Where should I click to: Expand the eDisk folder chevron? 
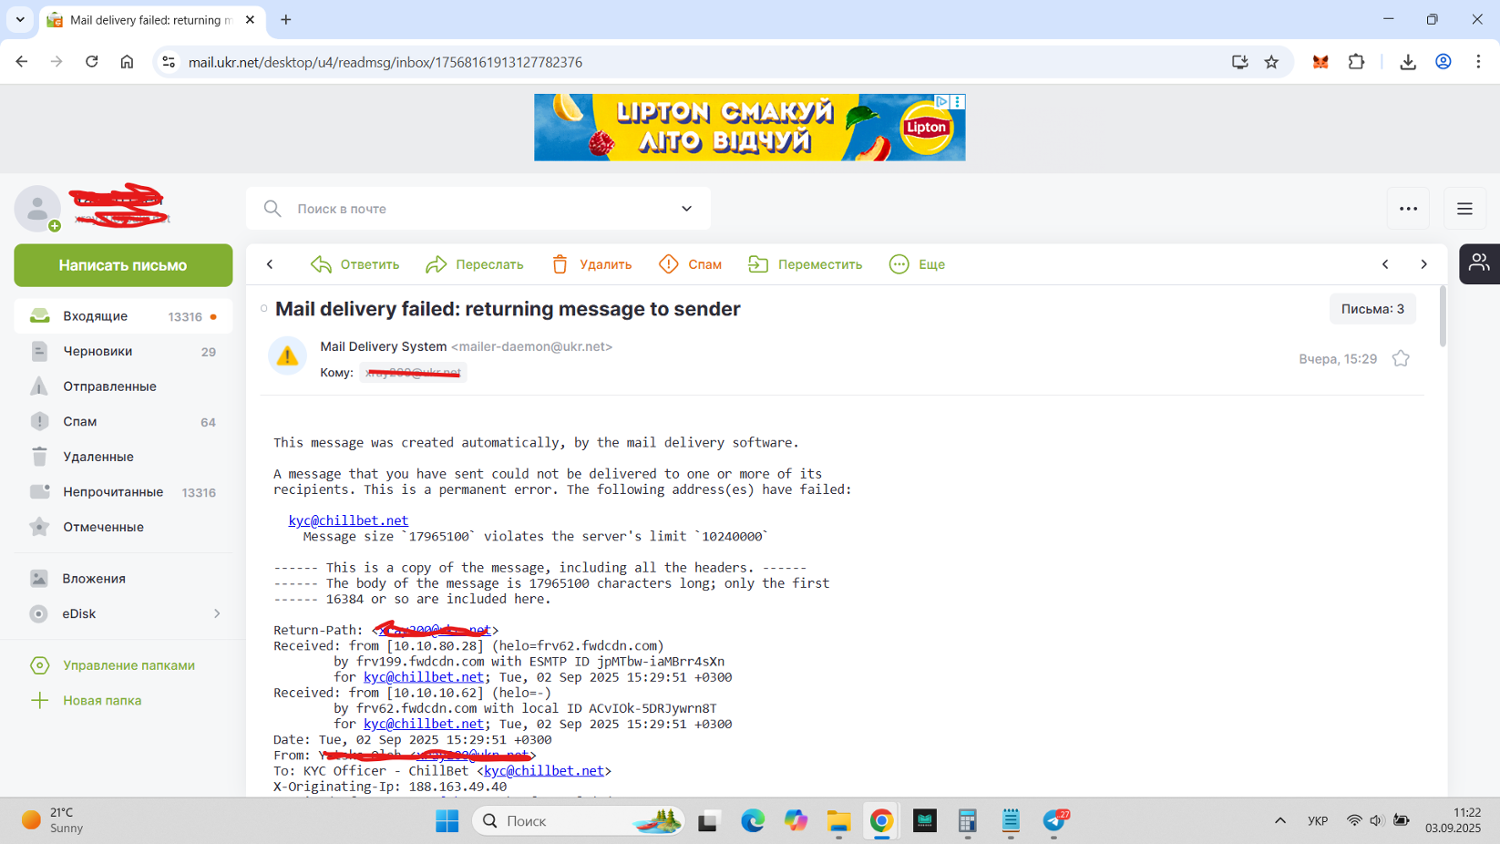click(216, 614)
